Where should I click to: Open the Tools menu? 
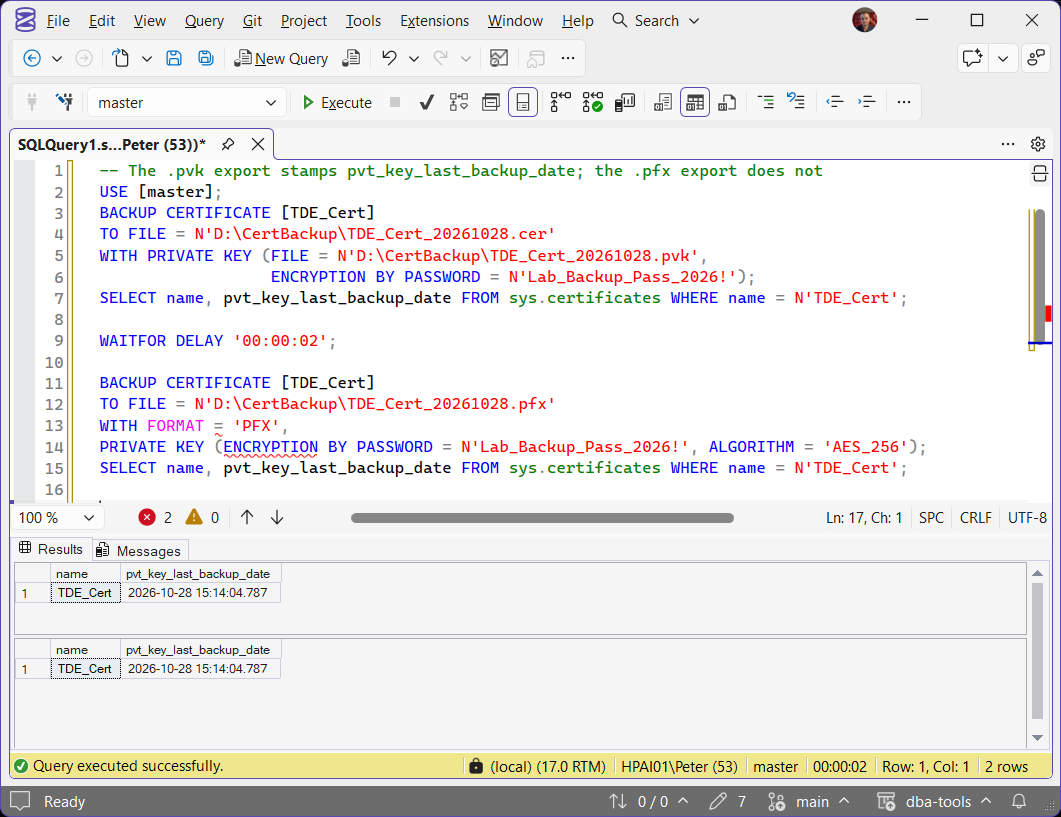[x=363, y=21]
